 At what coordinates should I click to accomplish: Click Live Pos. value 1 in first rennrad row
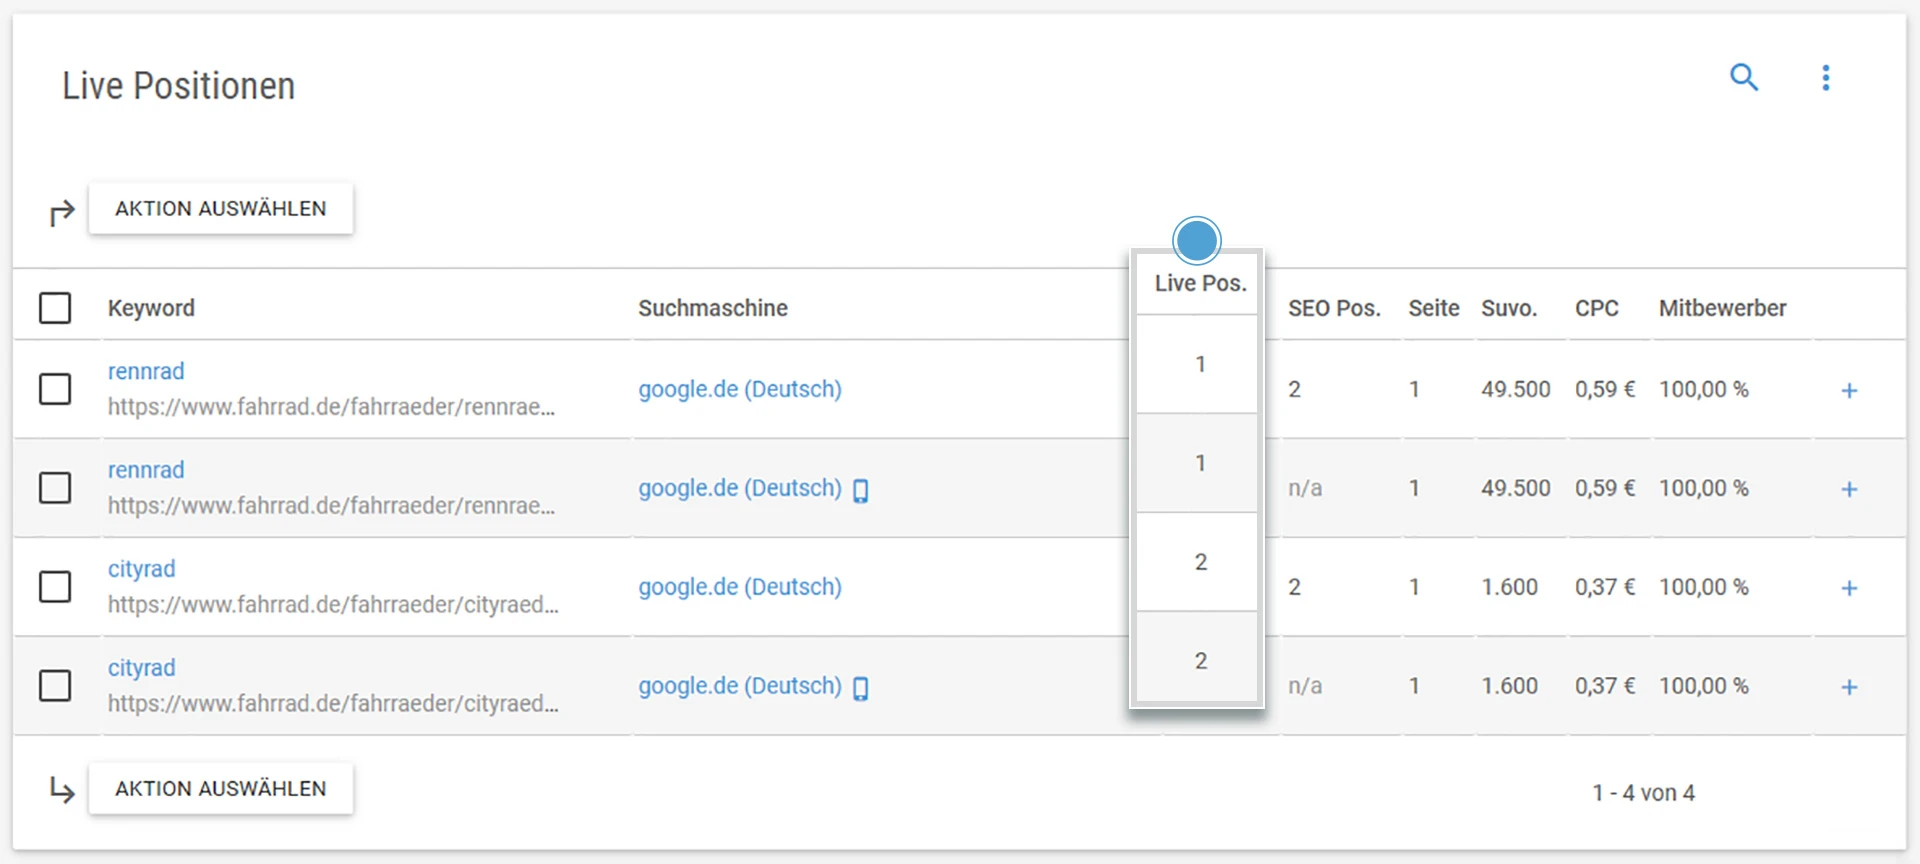coord(1200,364)
